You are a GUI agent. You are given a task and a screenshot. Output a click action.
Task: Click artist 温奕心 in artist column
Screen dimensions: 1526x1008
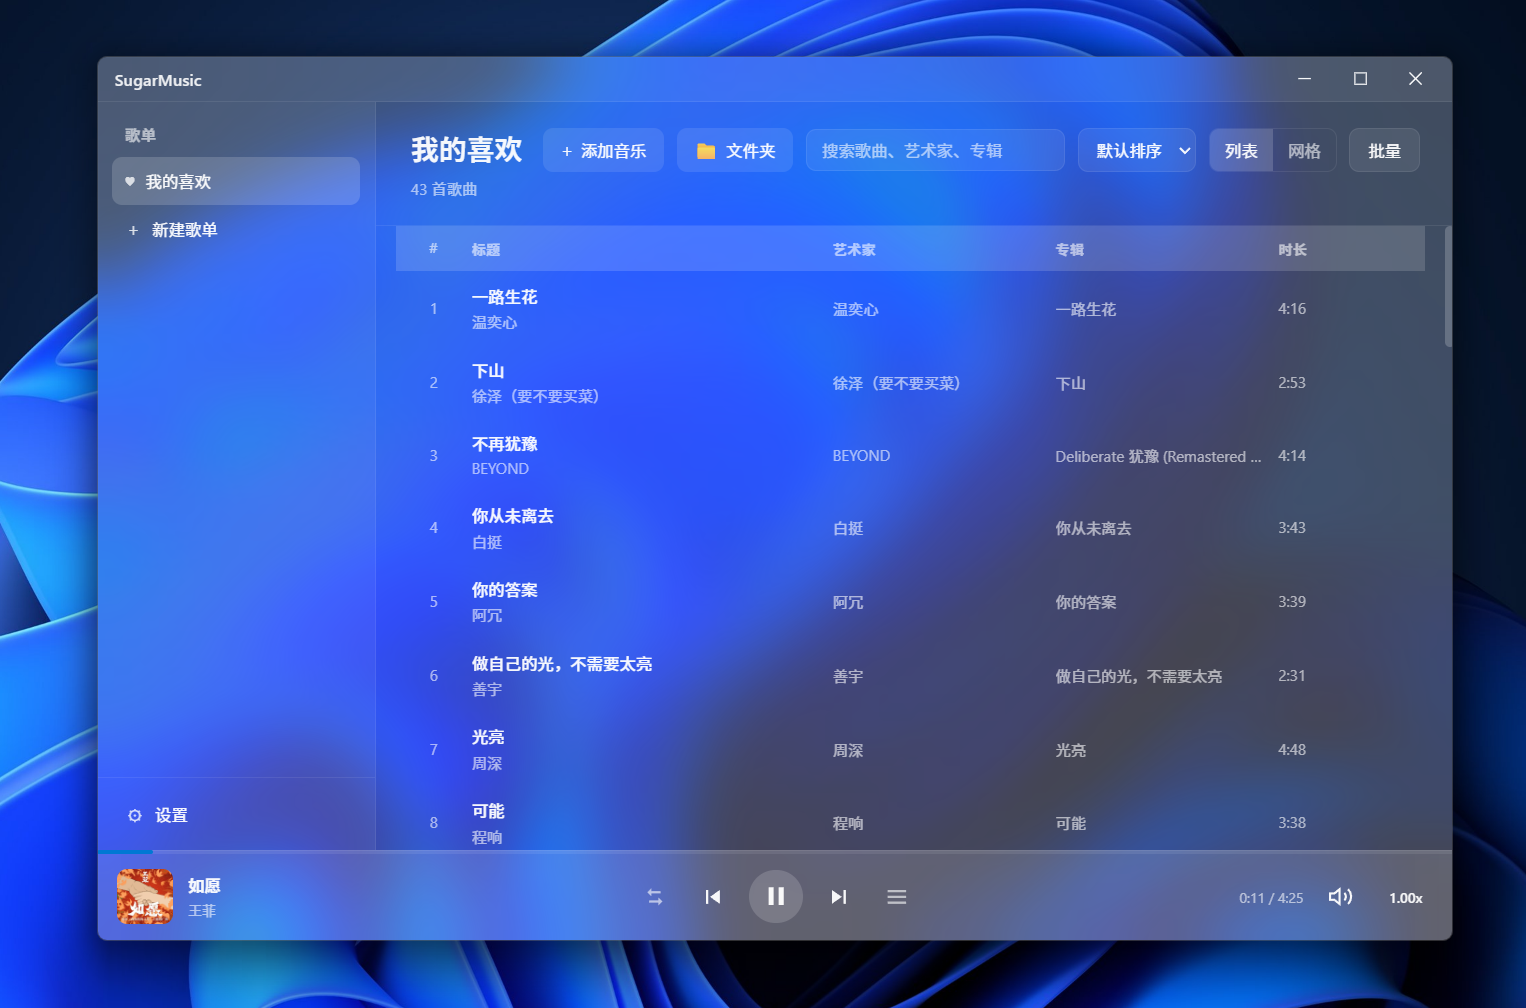[856, 309]
